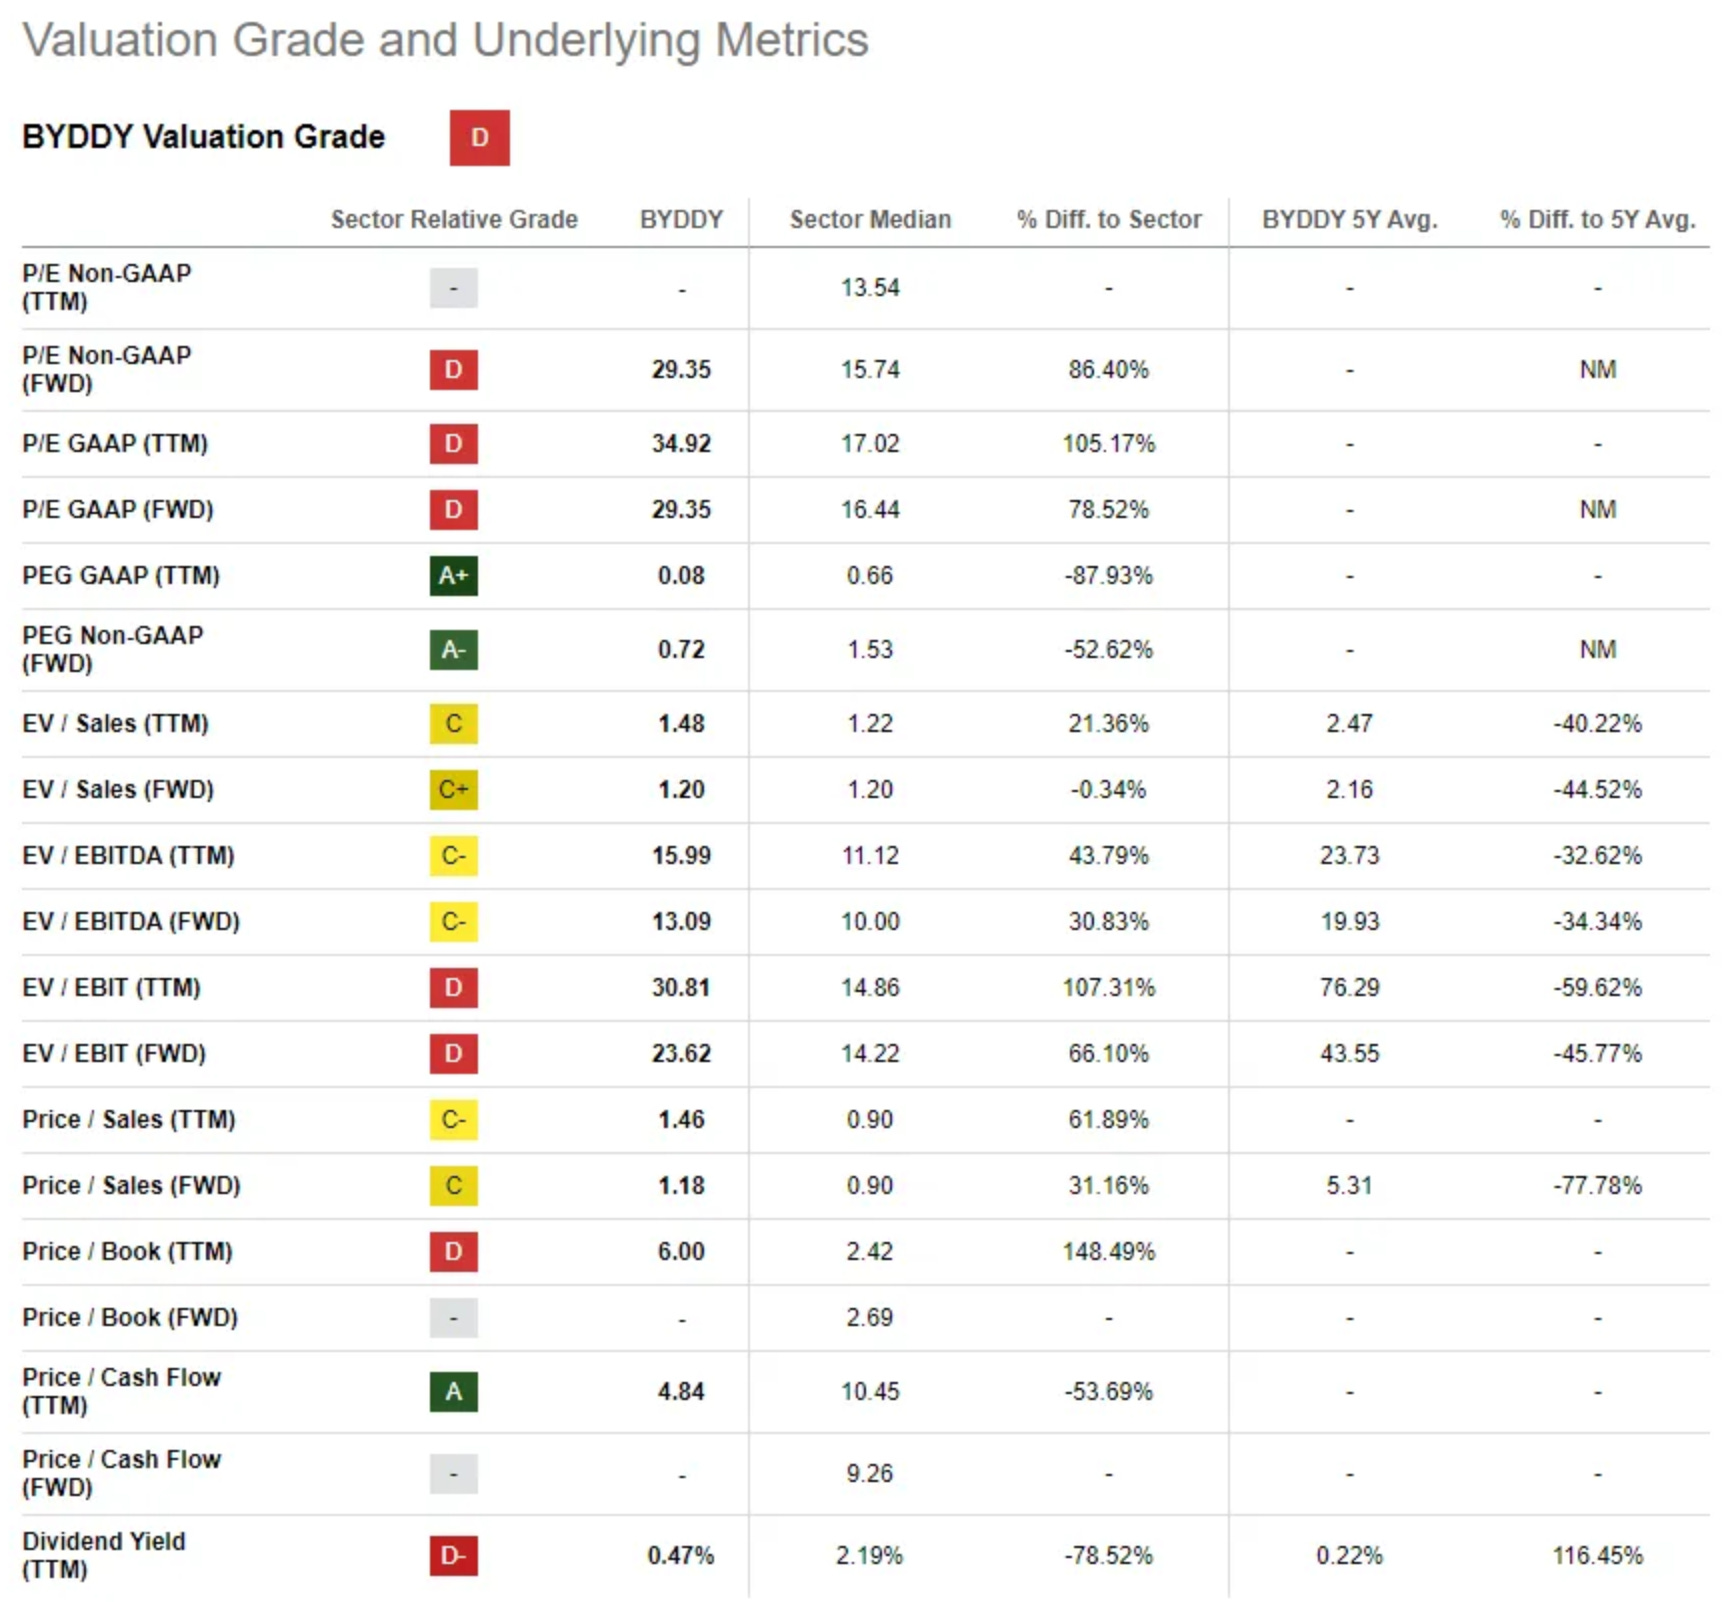Image resolution: width=1724 pixels, height=1602 pixels.
Task: Click the C- grade badge for Price / Sales (TTM)
Action: [453, 1120]
